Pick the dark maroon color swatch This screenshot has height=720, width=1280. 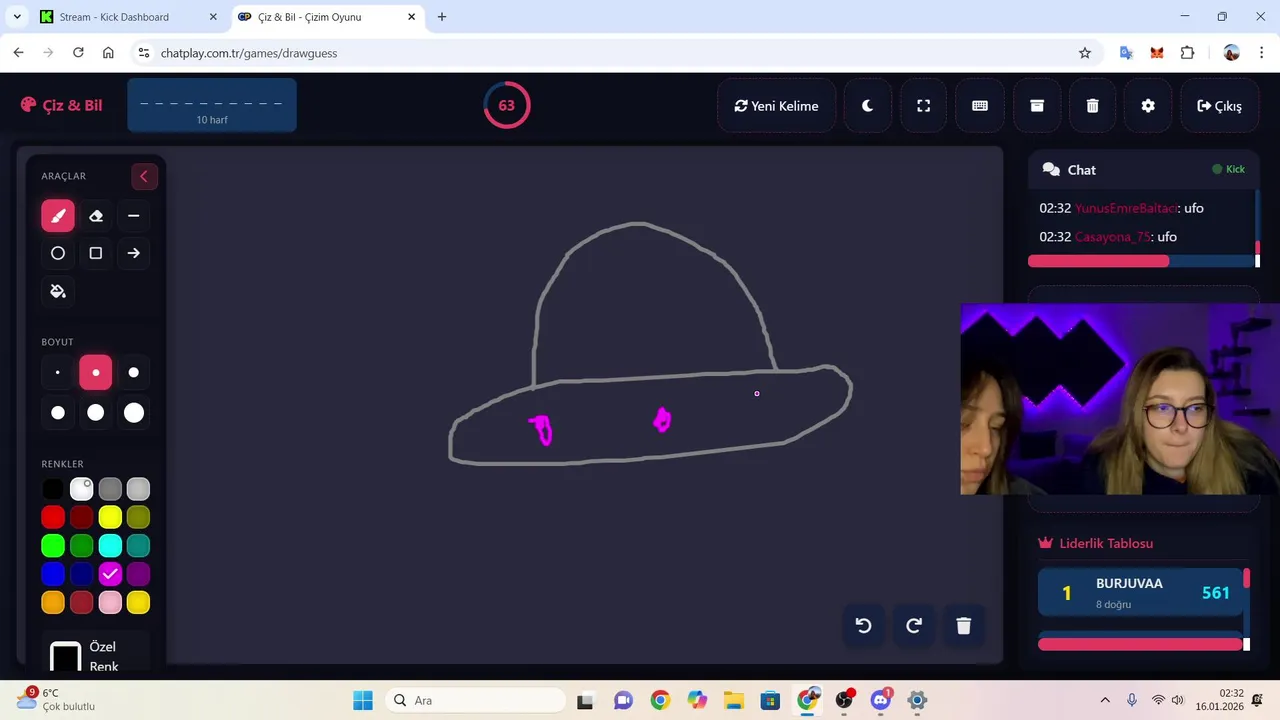point(82,517)
